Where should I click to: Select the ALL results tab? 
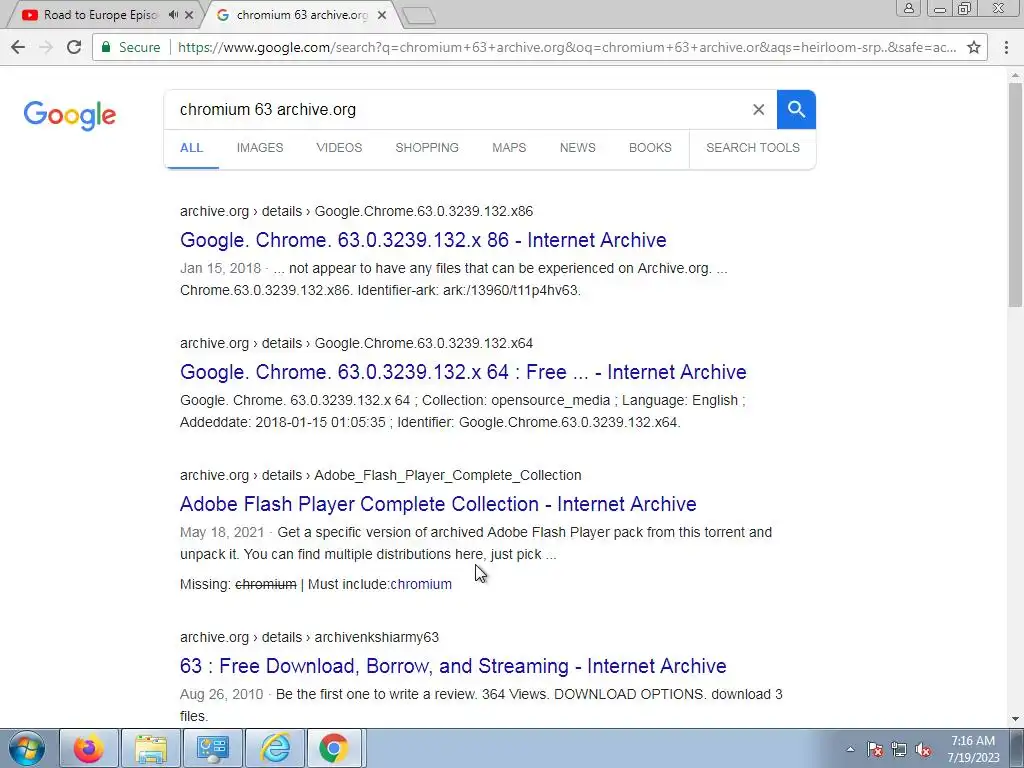coord(191,148)
